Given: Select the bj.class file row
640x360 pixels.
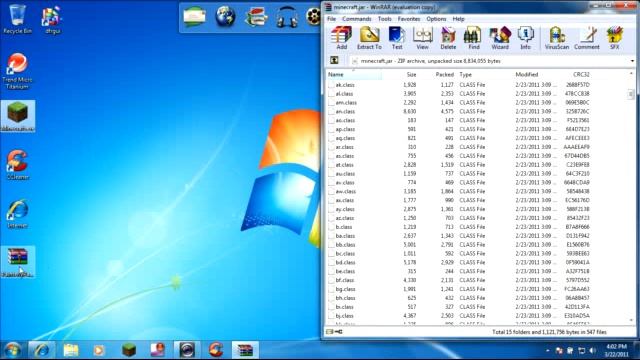Looking at the screenshot, I should pyautogui.click(x=459, y=316).
